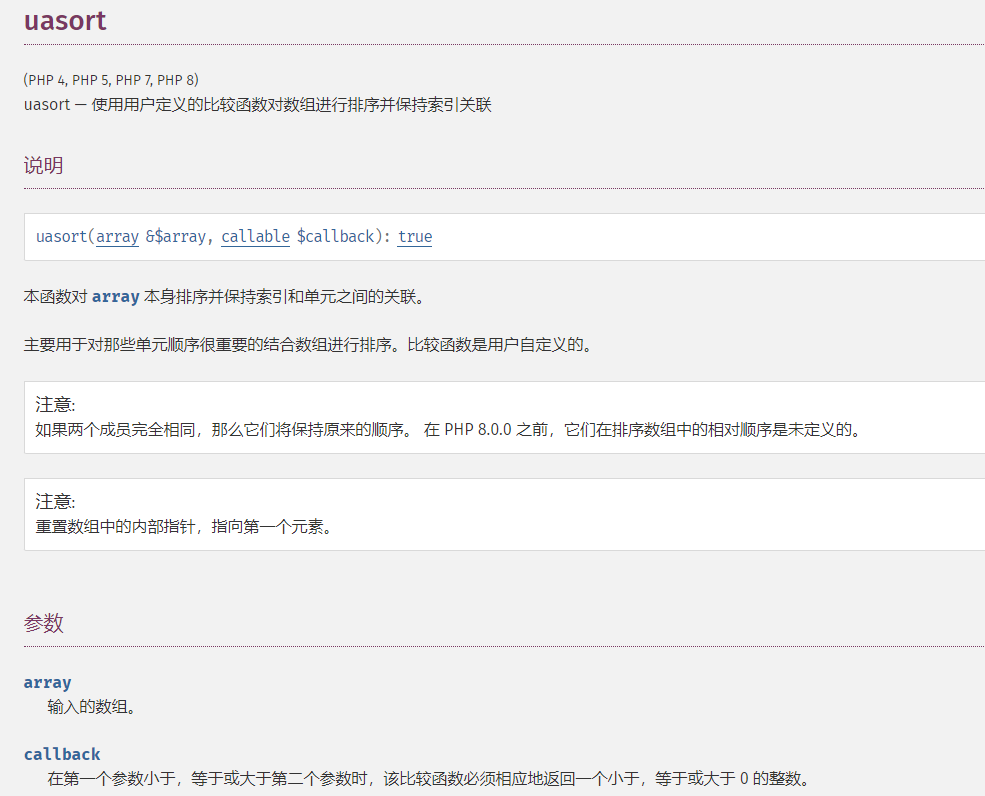
Task: Click the "说明" section heading
Action: coord(44,166)
